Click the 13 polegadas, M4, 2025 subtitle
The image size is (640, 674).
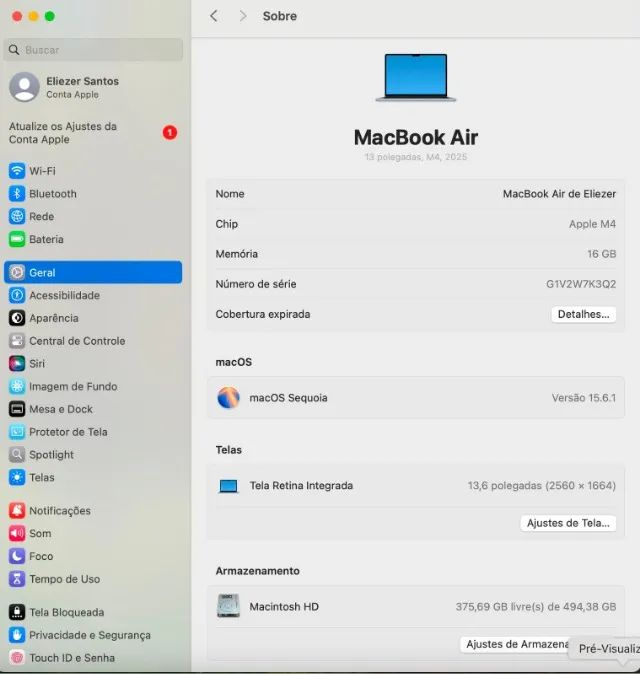[416, 157]
